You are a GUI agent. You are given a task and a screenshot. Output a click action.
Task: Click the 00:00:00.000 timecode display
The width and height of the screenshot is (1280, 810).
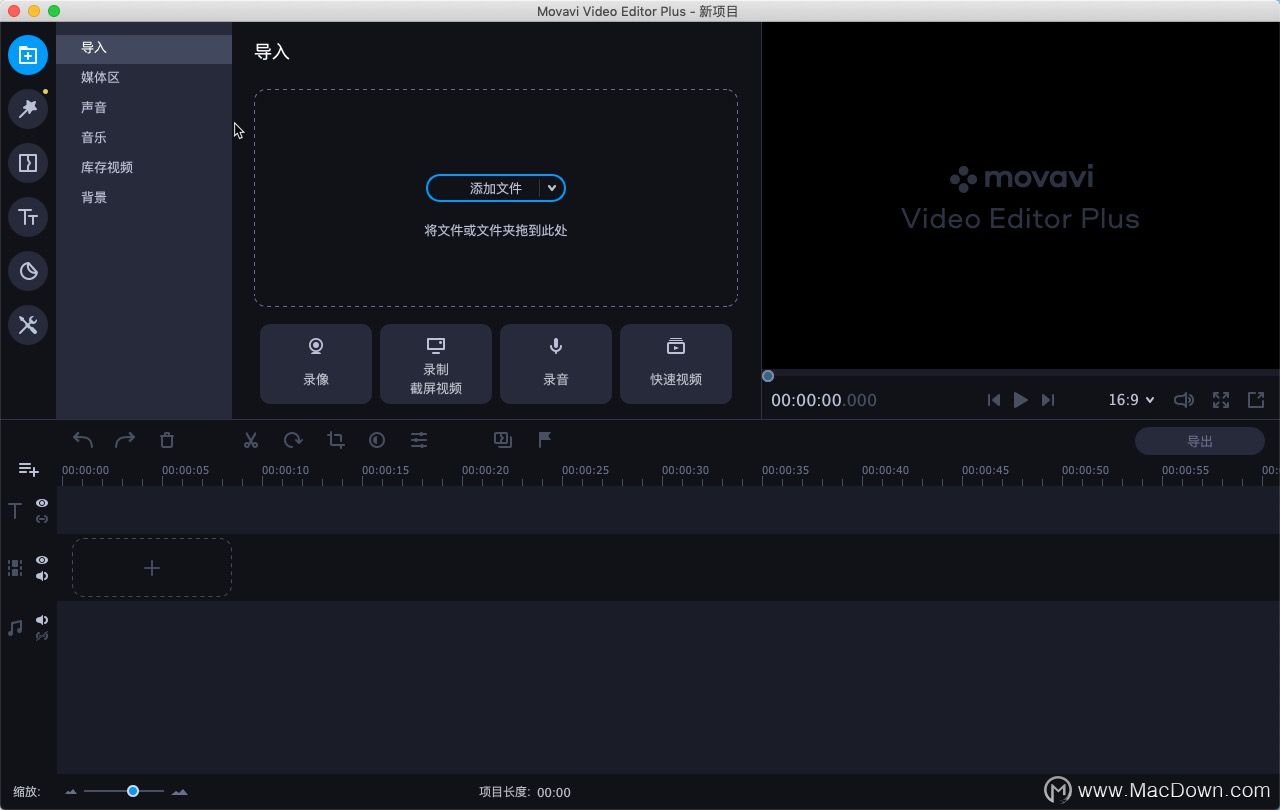[824, 400]
